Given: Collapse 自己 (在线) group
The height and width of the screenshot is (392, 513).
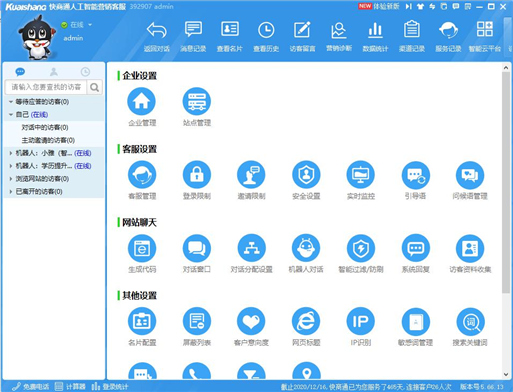Looking at the screenshot, I should click(x=11, y=115).
